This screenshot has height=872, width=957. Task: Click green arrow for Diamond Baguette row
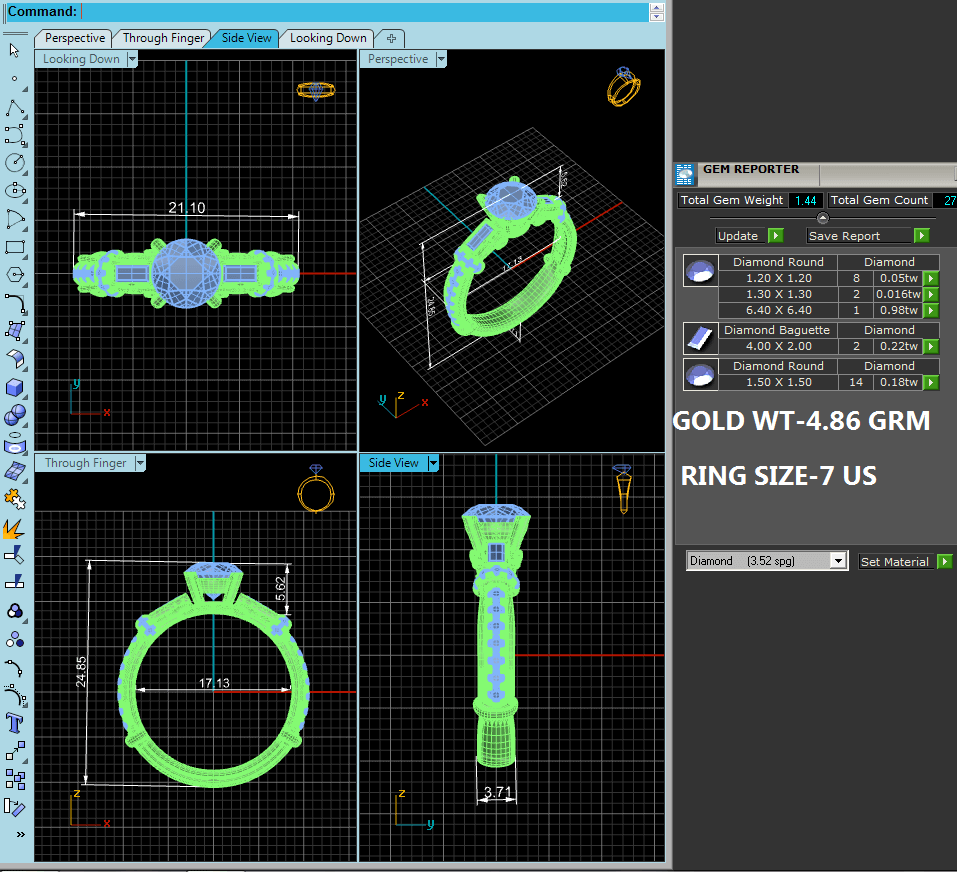[x=931, y=347]
